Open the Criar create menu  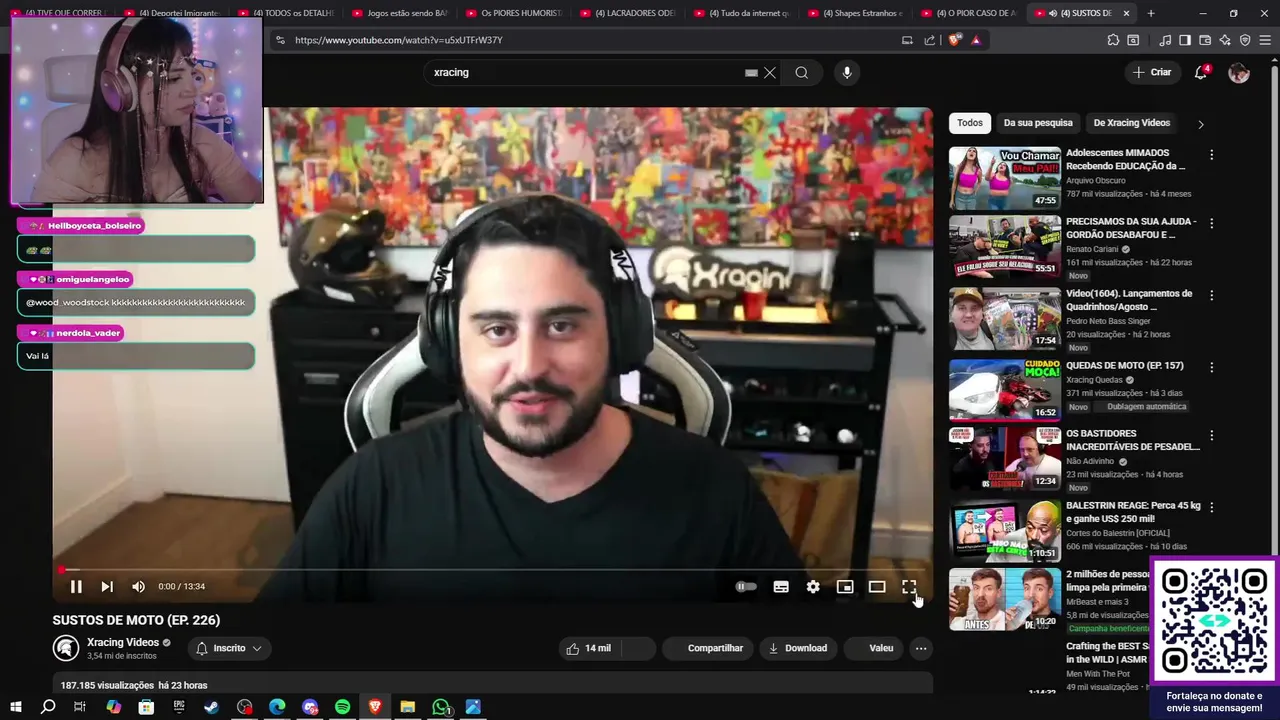[1151, 72]
